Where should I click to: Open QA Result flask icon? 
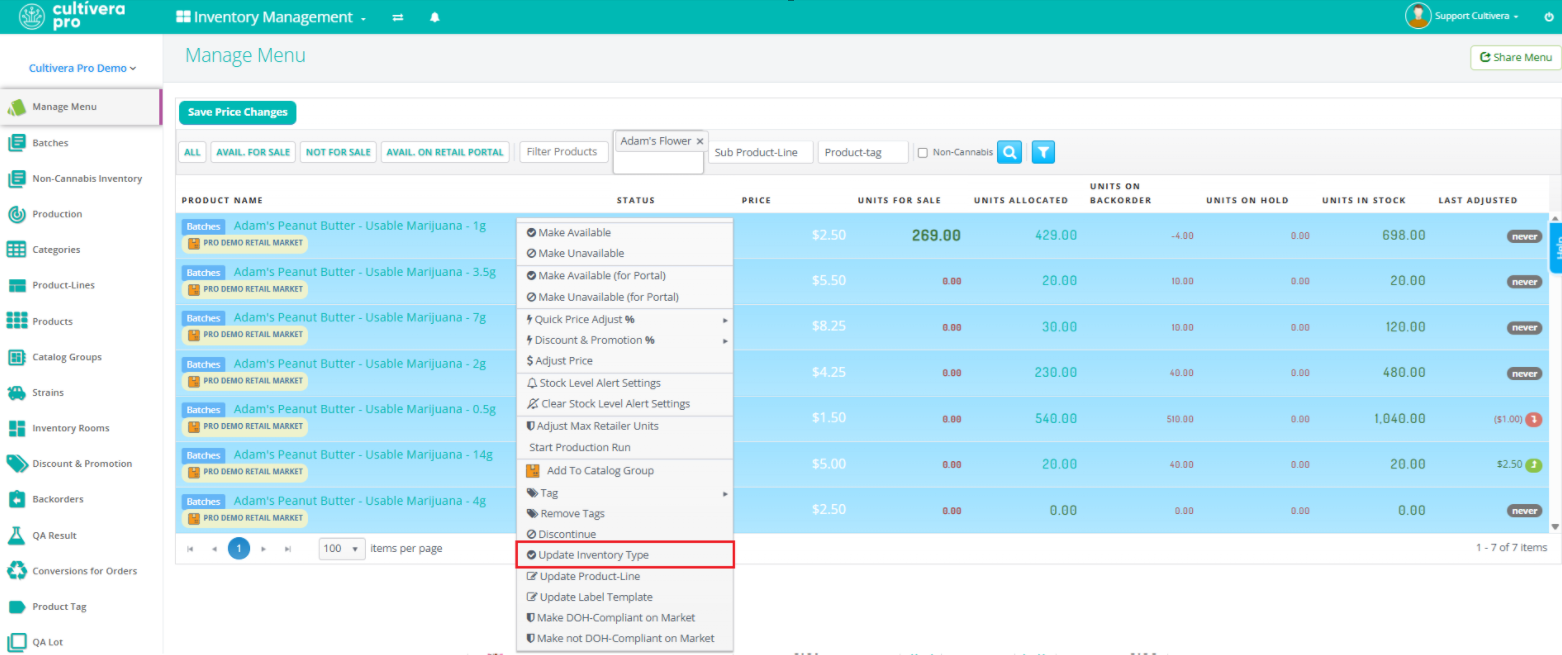[x=16, y=535]
